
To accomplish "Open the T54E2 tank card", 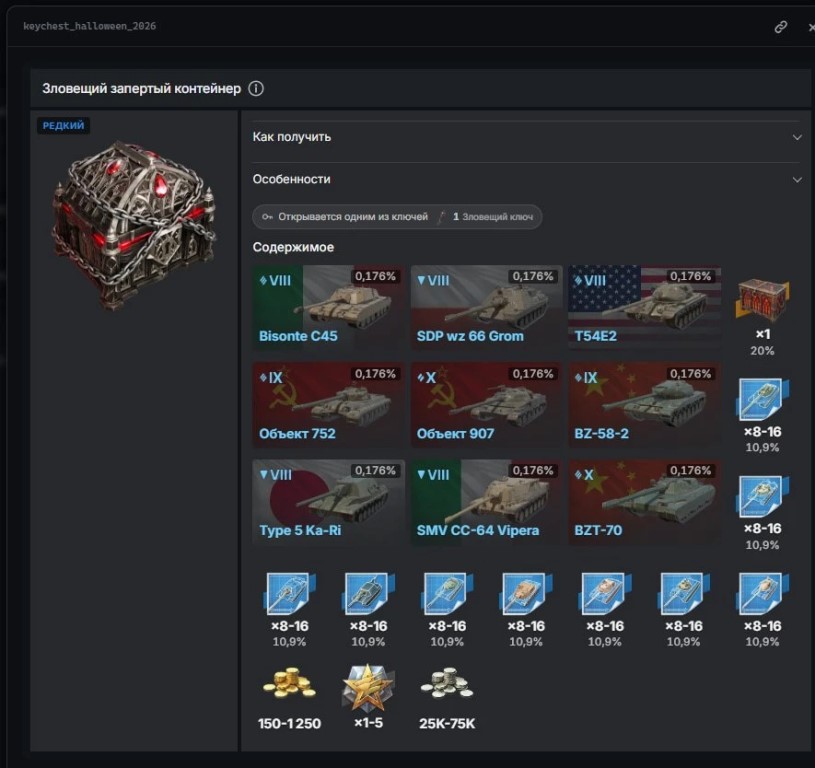I will pos(645,307).
